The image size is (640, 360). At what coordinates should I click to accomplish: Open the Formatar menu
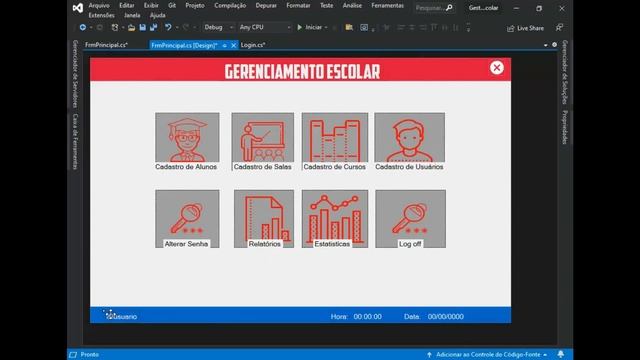tap(298, 6)
